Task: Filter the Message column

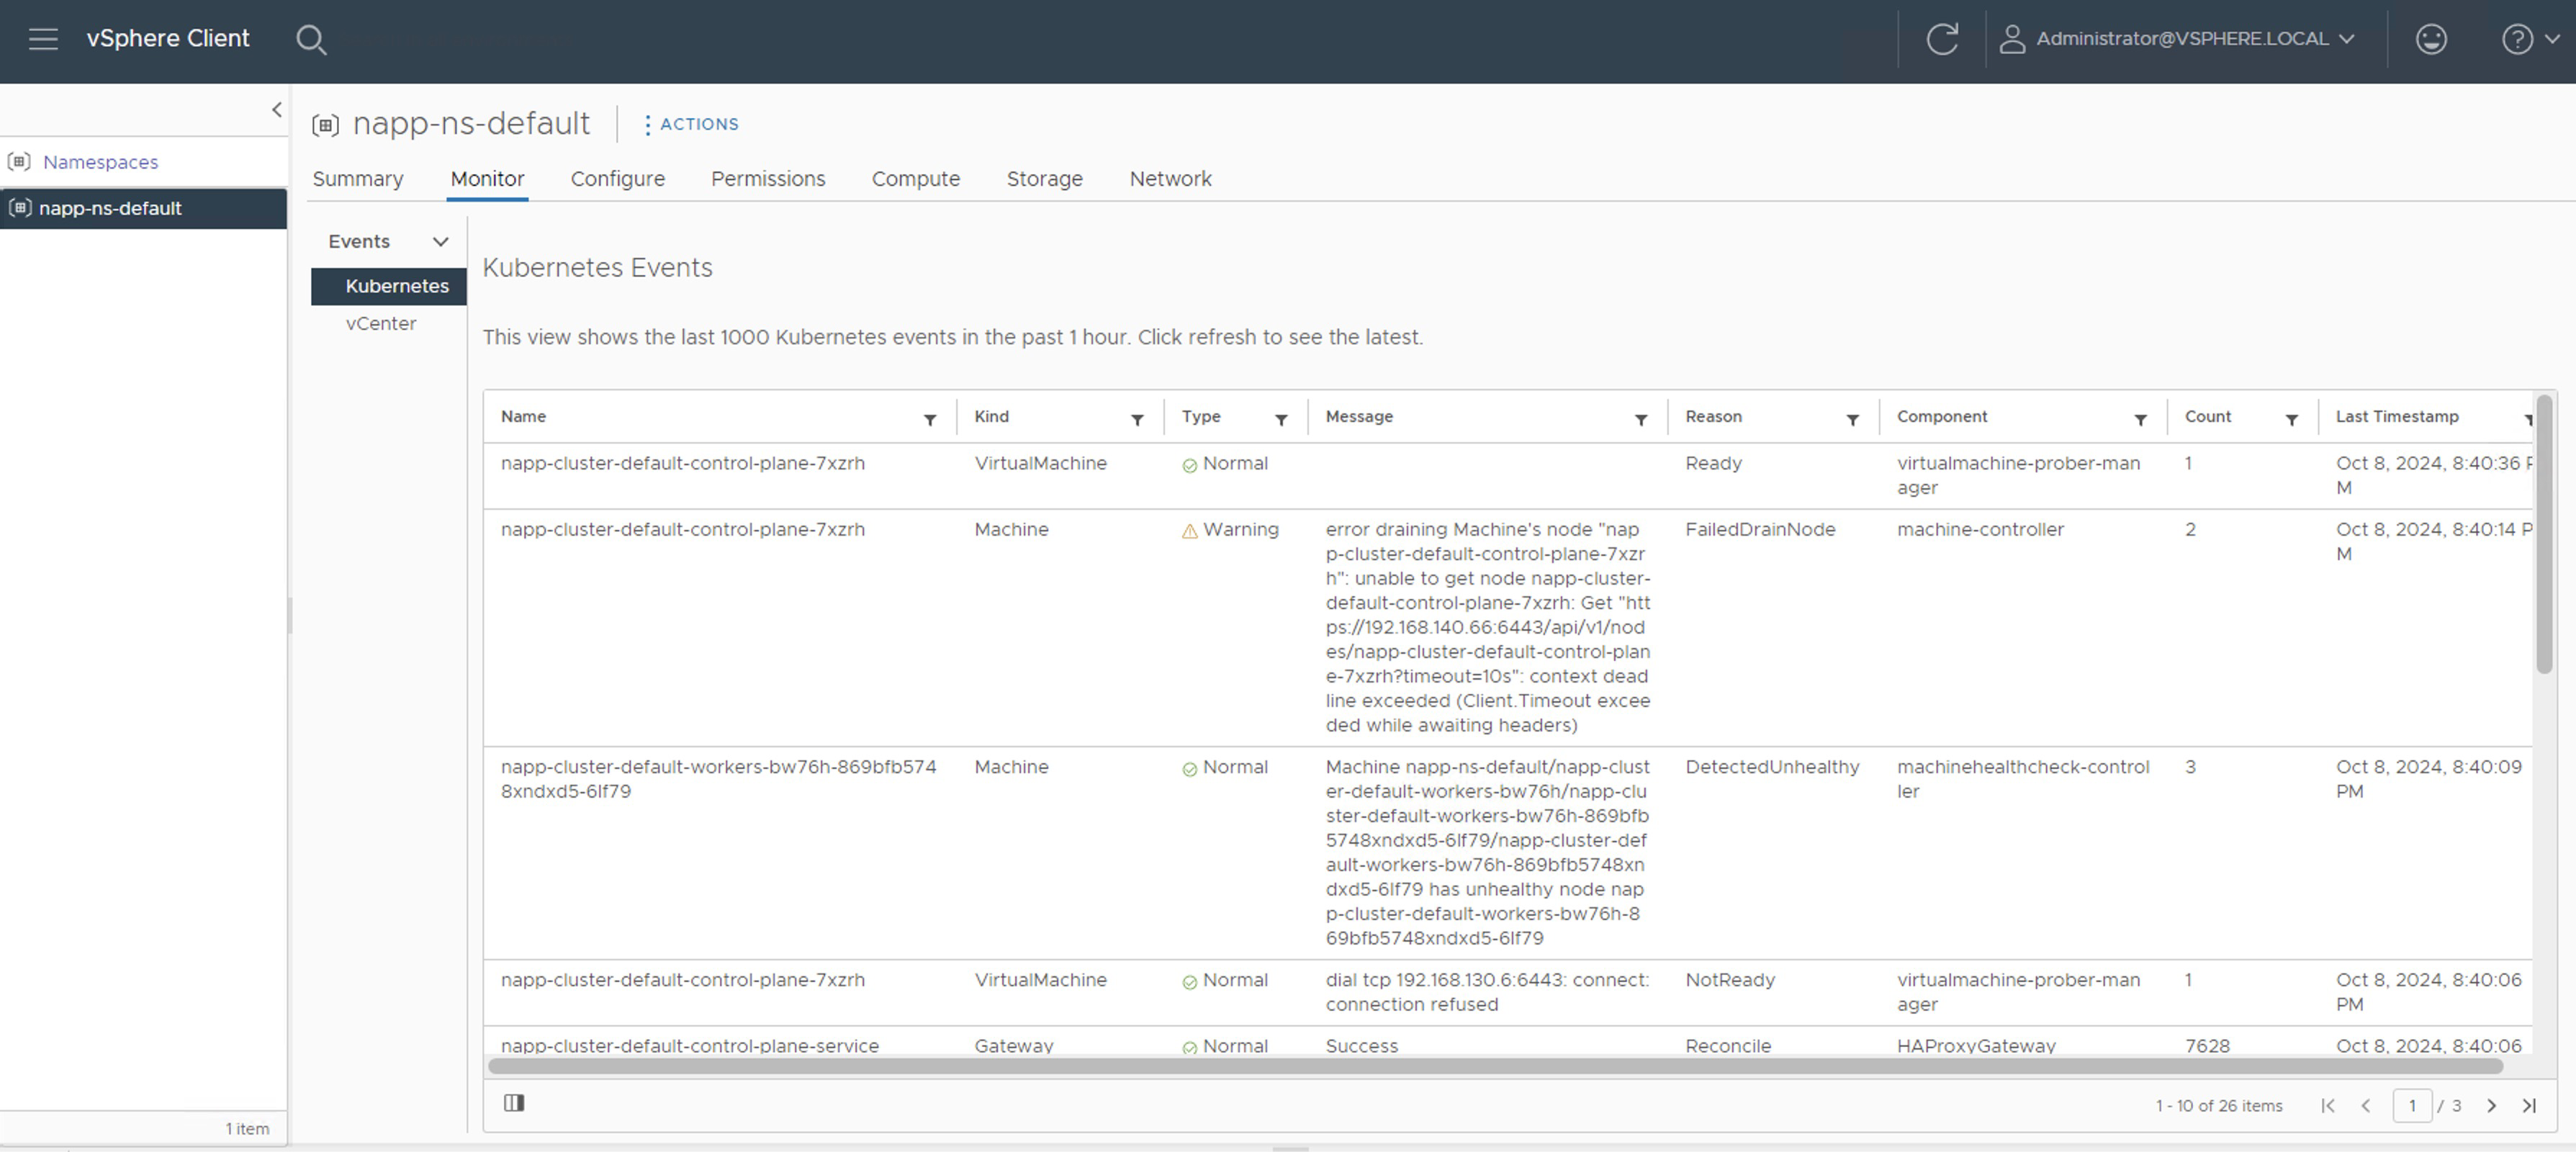Action: pyautogui.click(x=1640, y=420)
